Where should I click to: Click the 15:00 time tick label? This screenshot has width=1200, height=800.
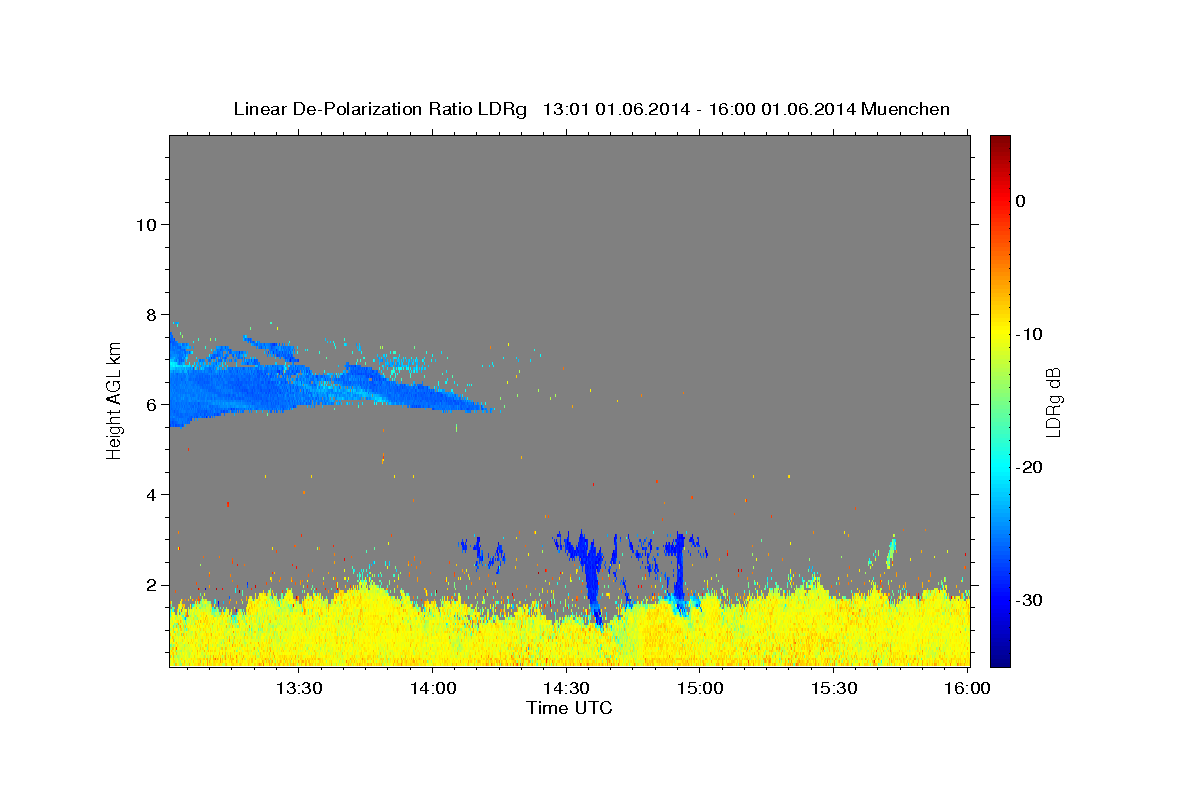[699, 688]
